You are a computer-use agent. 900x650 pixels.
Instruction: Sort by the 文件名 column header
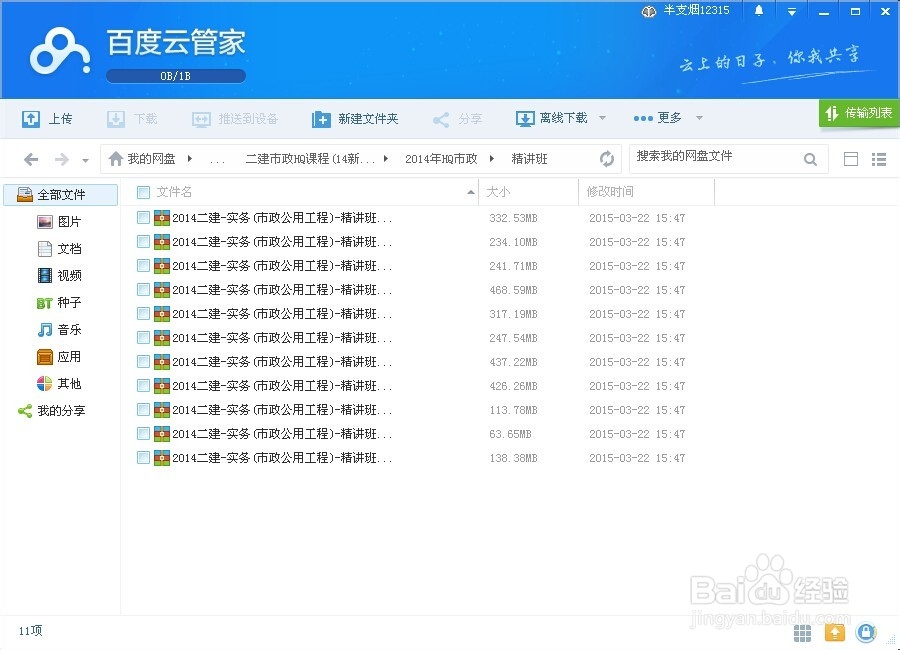click(x=174, y=192)
